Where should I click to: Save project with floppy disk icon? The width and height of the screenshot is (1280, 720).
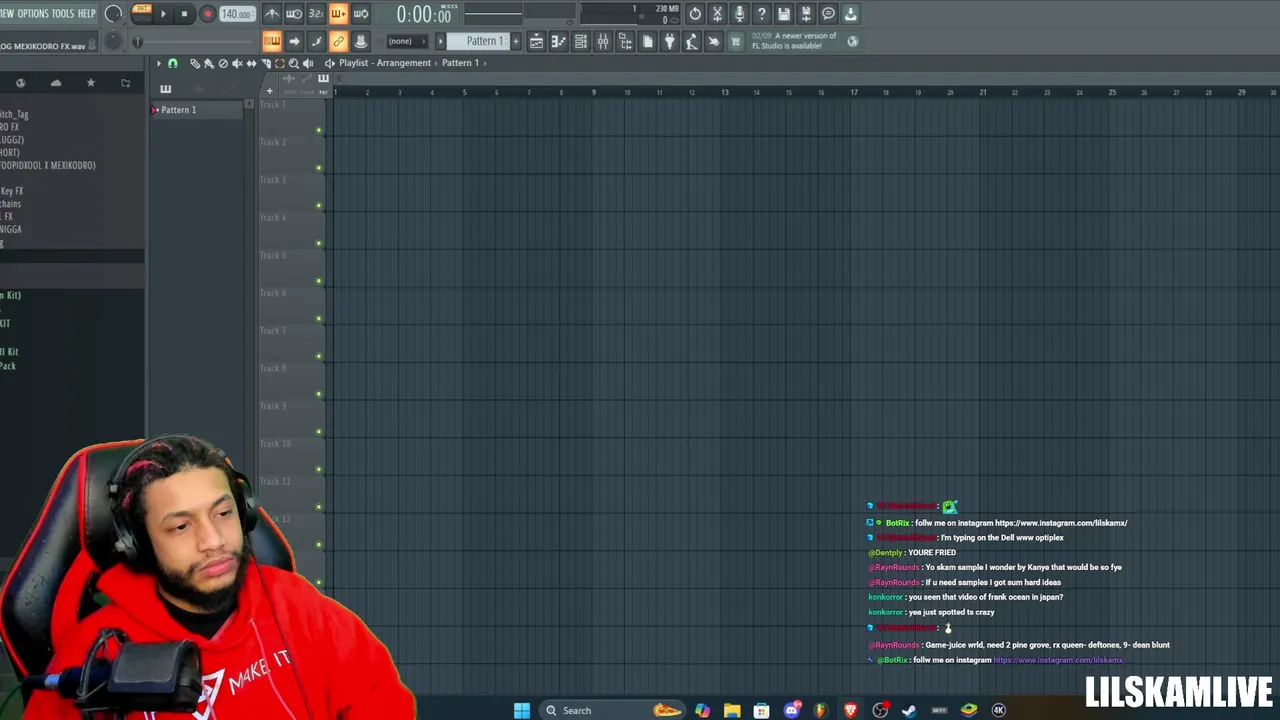click(784, 14)
